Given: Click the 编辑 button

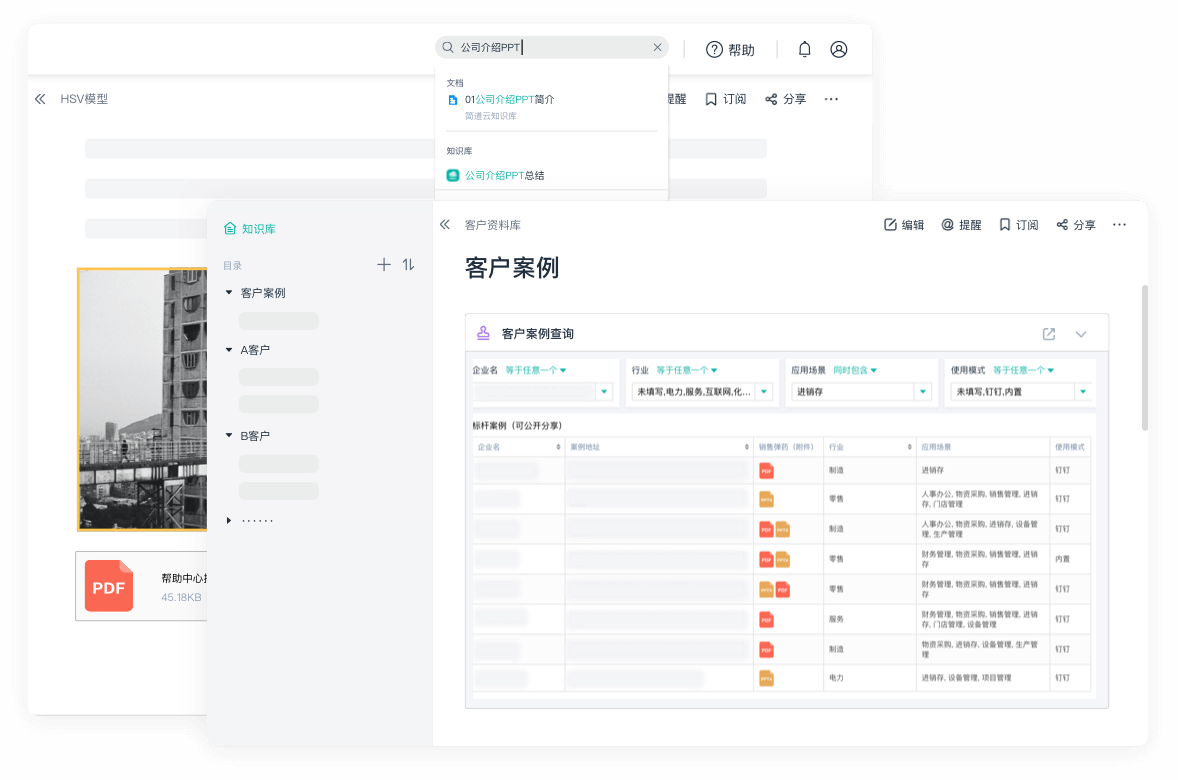Looking at the screenshot, I should click(904, 225).
